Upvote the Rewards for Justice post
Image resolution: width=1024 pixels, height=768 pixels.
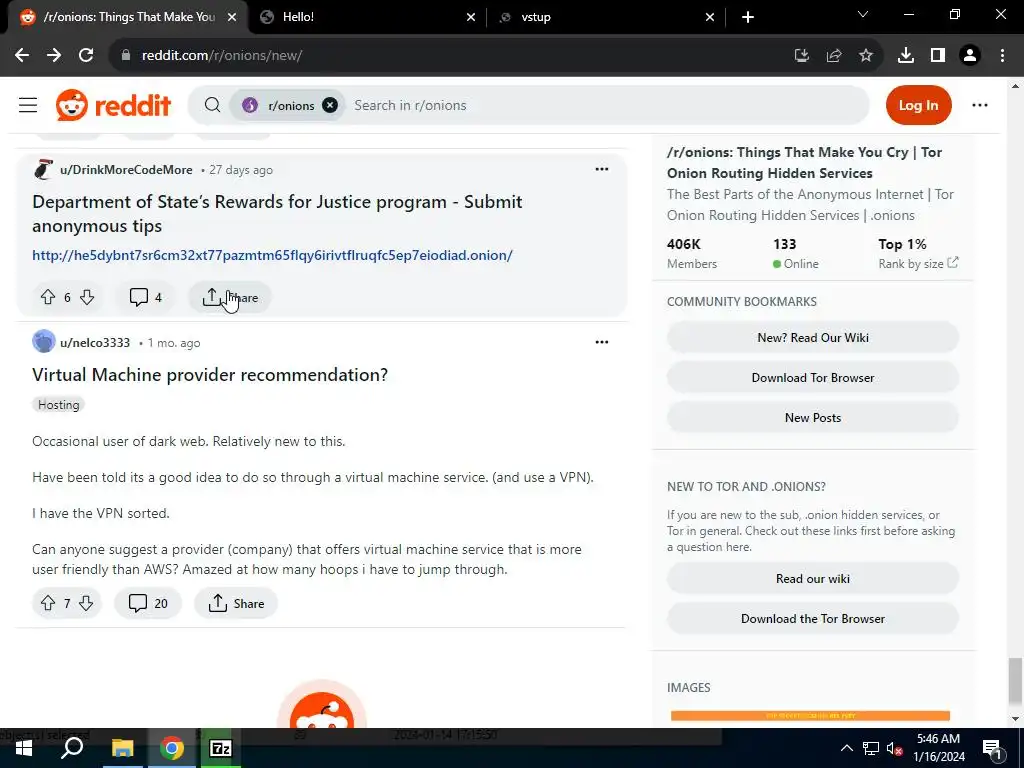(48, 297)
